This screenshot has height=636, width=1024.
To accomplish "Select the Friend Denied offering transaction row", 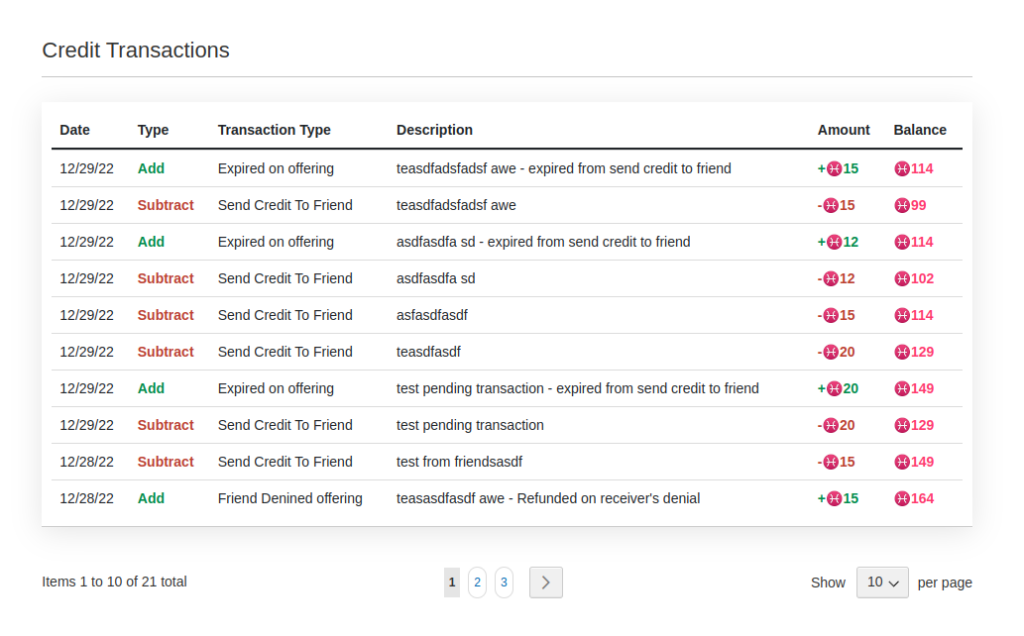I will [x=290, y=499].
